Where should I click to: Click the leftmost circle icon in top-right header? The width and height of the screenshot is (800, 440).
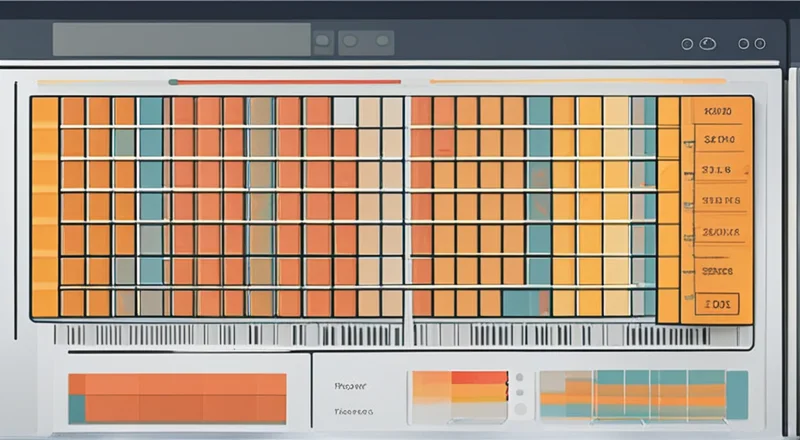point(687,43)
